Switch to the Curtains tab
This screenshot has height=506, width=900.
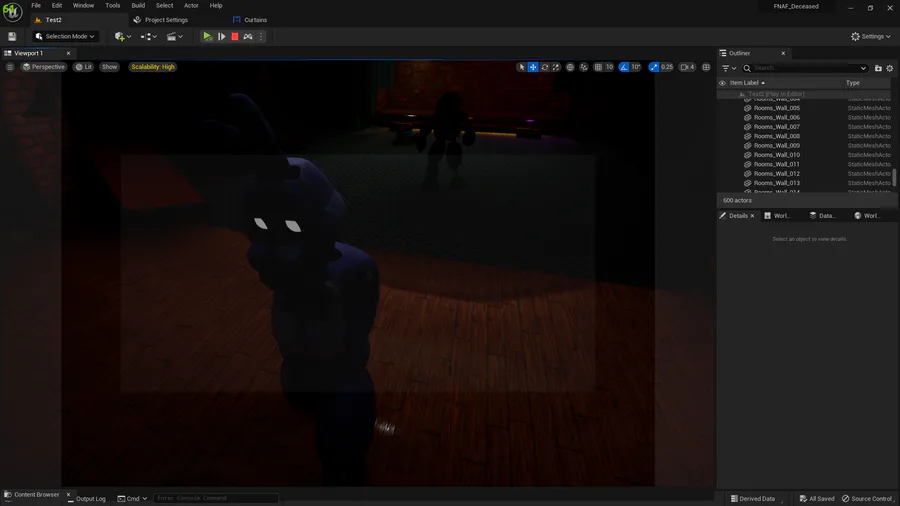pyautogui.click(x=255, y=20)
